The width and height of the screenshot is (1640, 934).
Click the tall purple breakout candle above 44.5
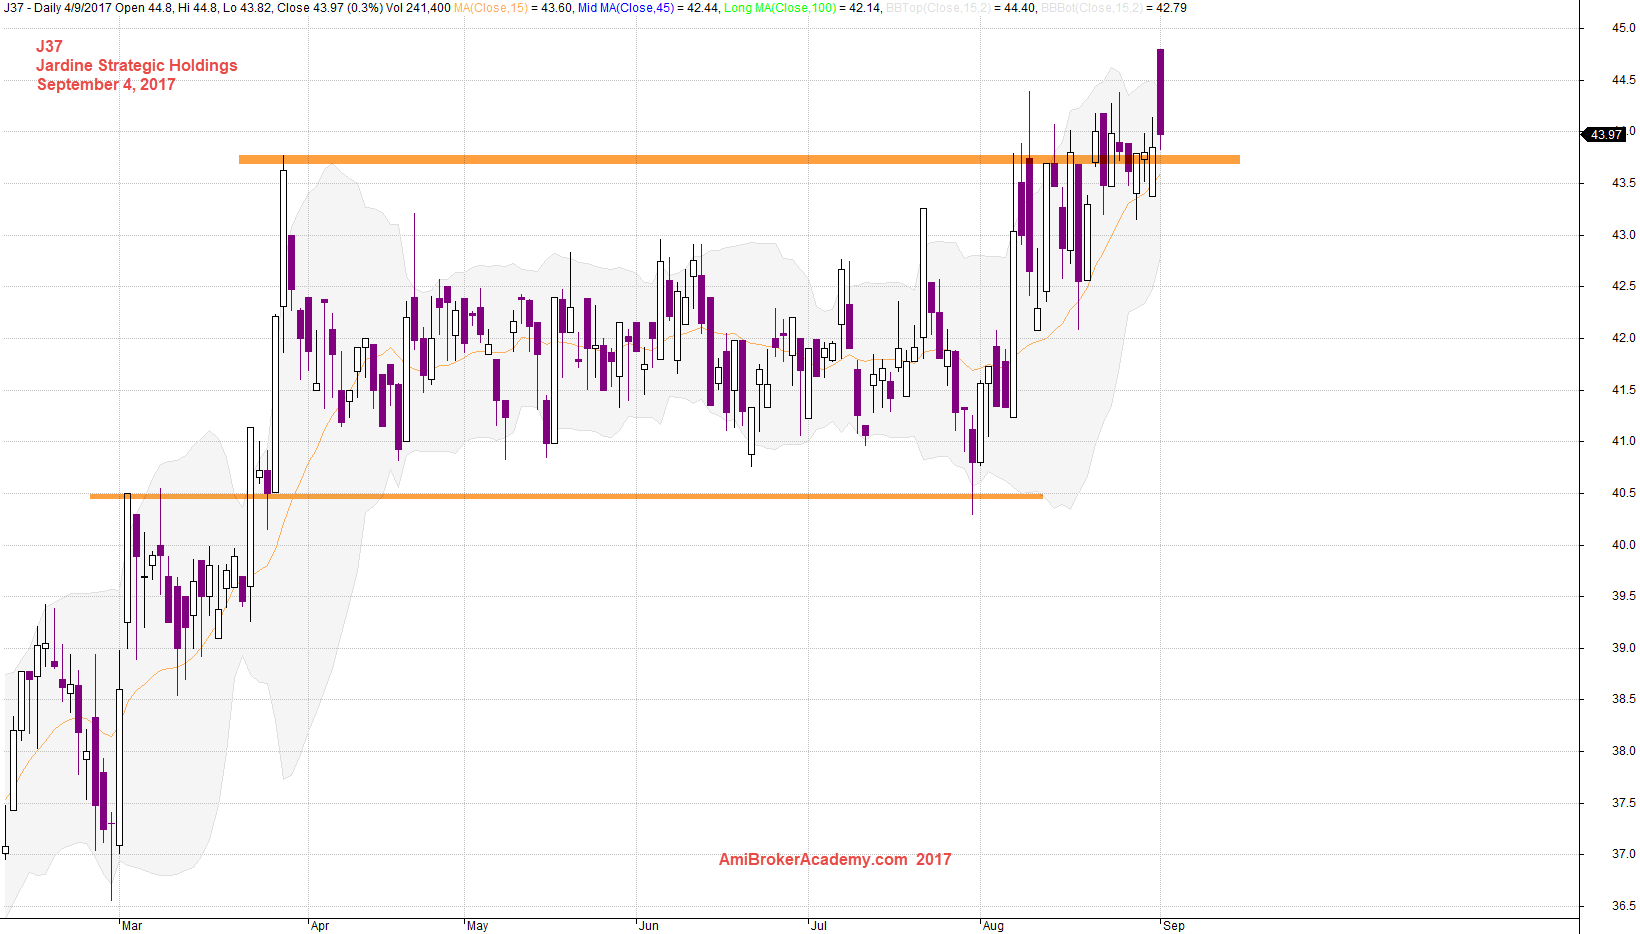(1160, 92)
